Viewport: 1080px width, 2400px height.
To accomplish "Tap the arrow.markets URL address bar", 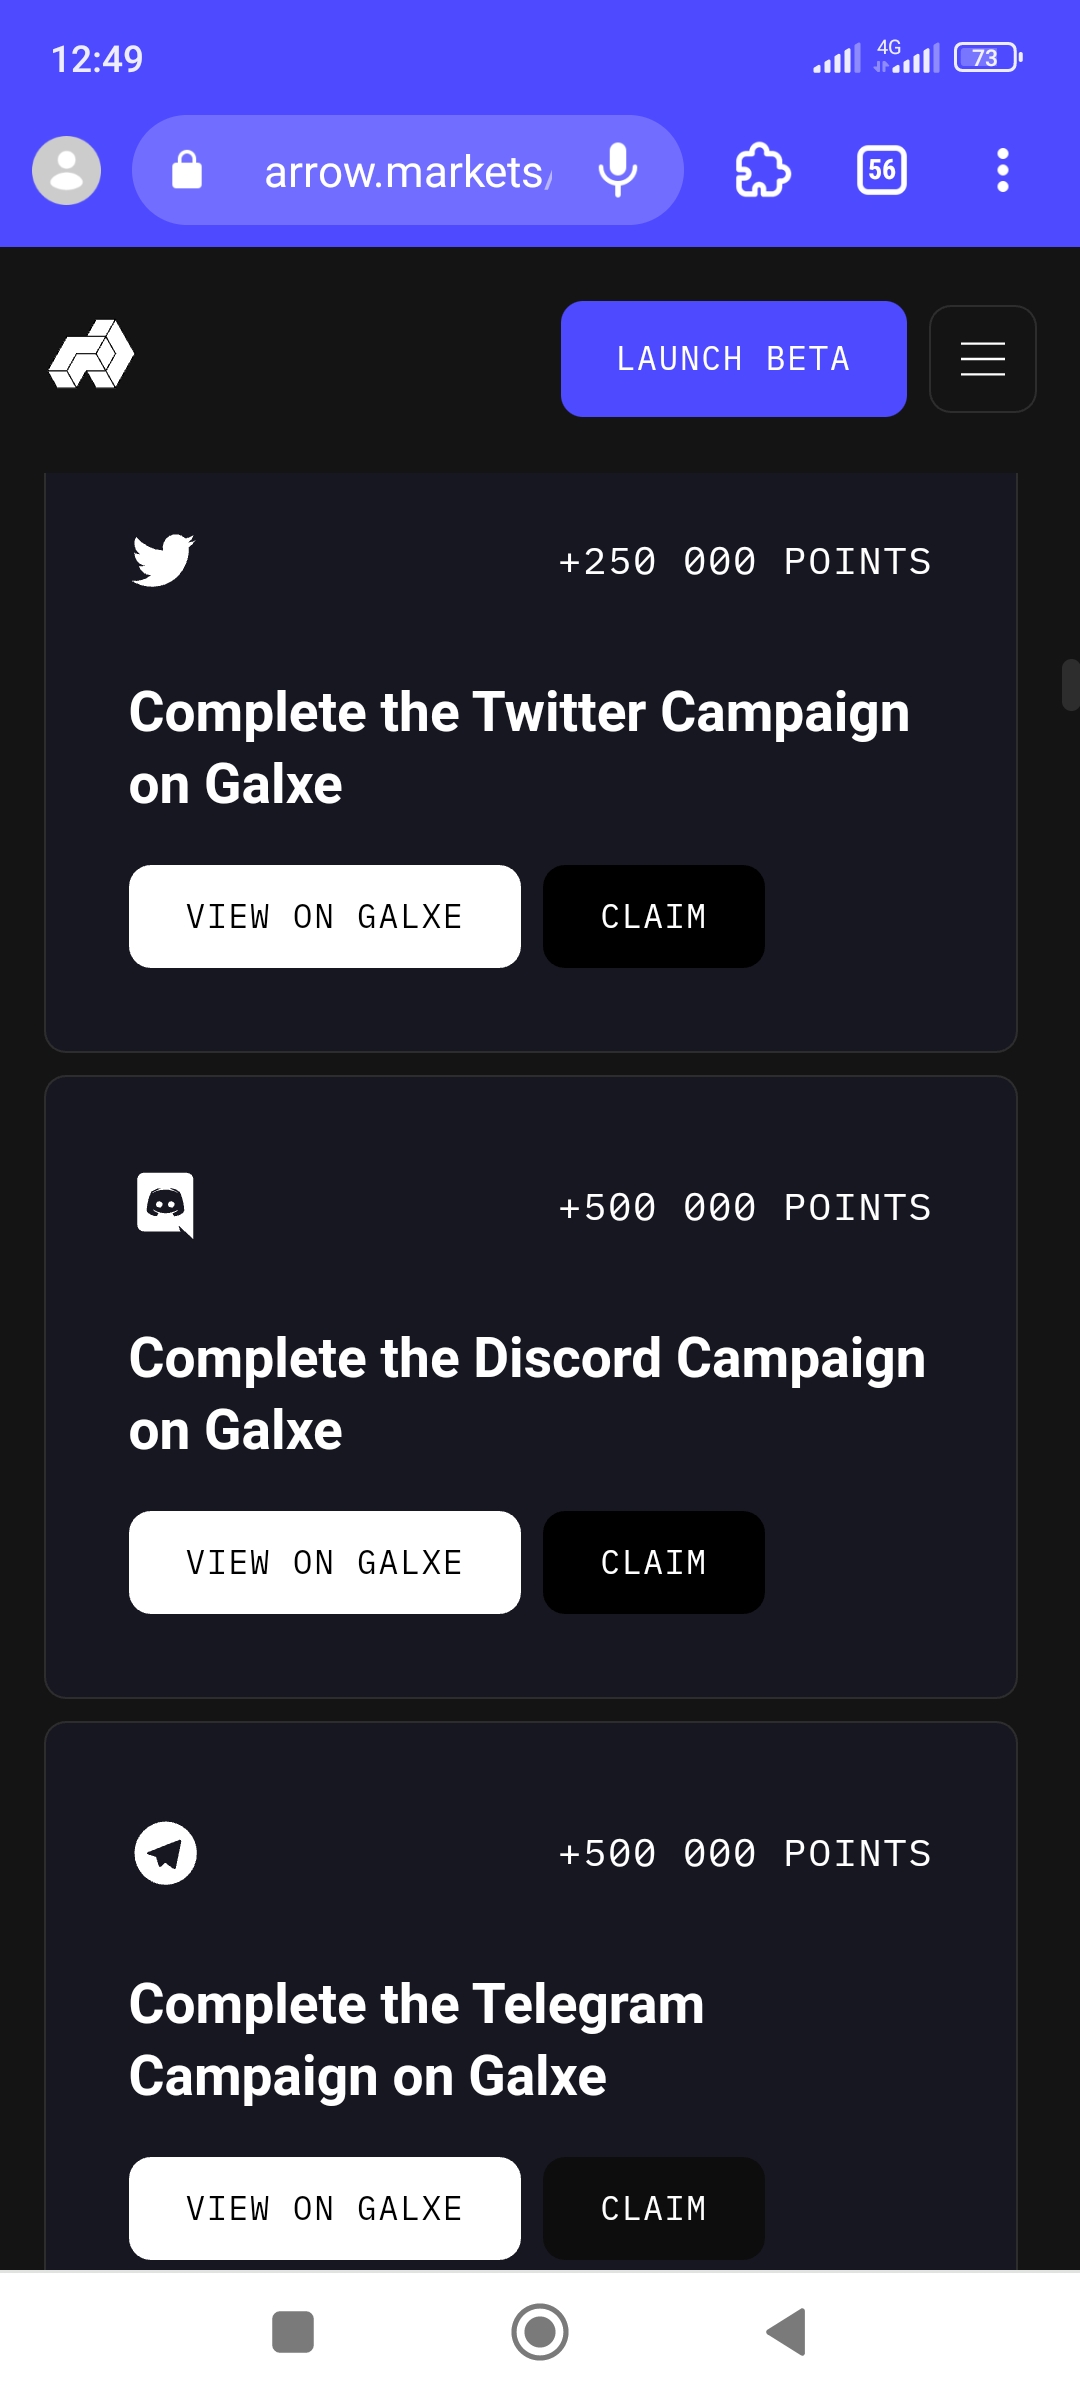I will tap(405, 171).
